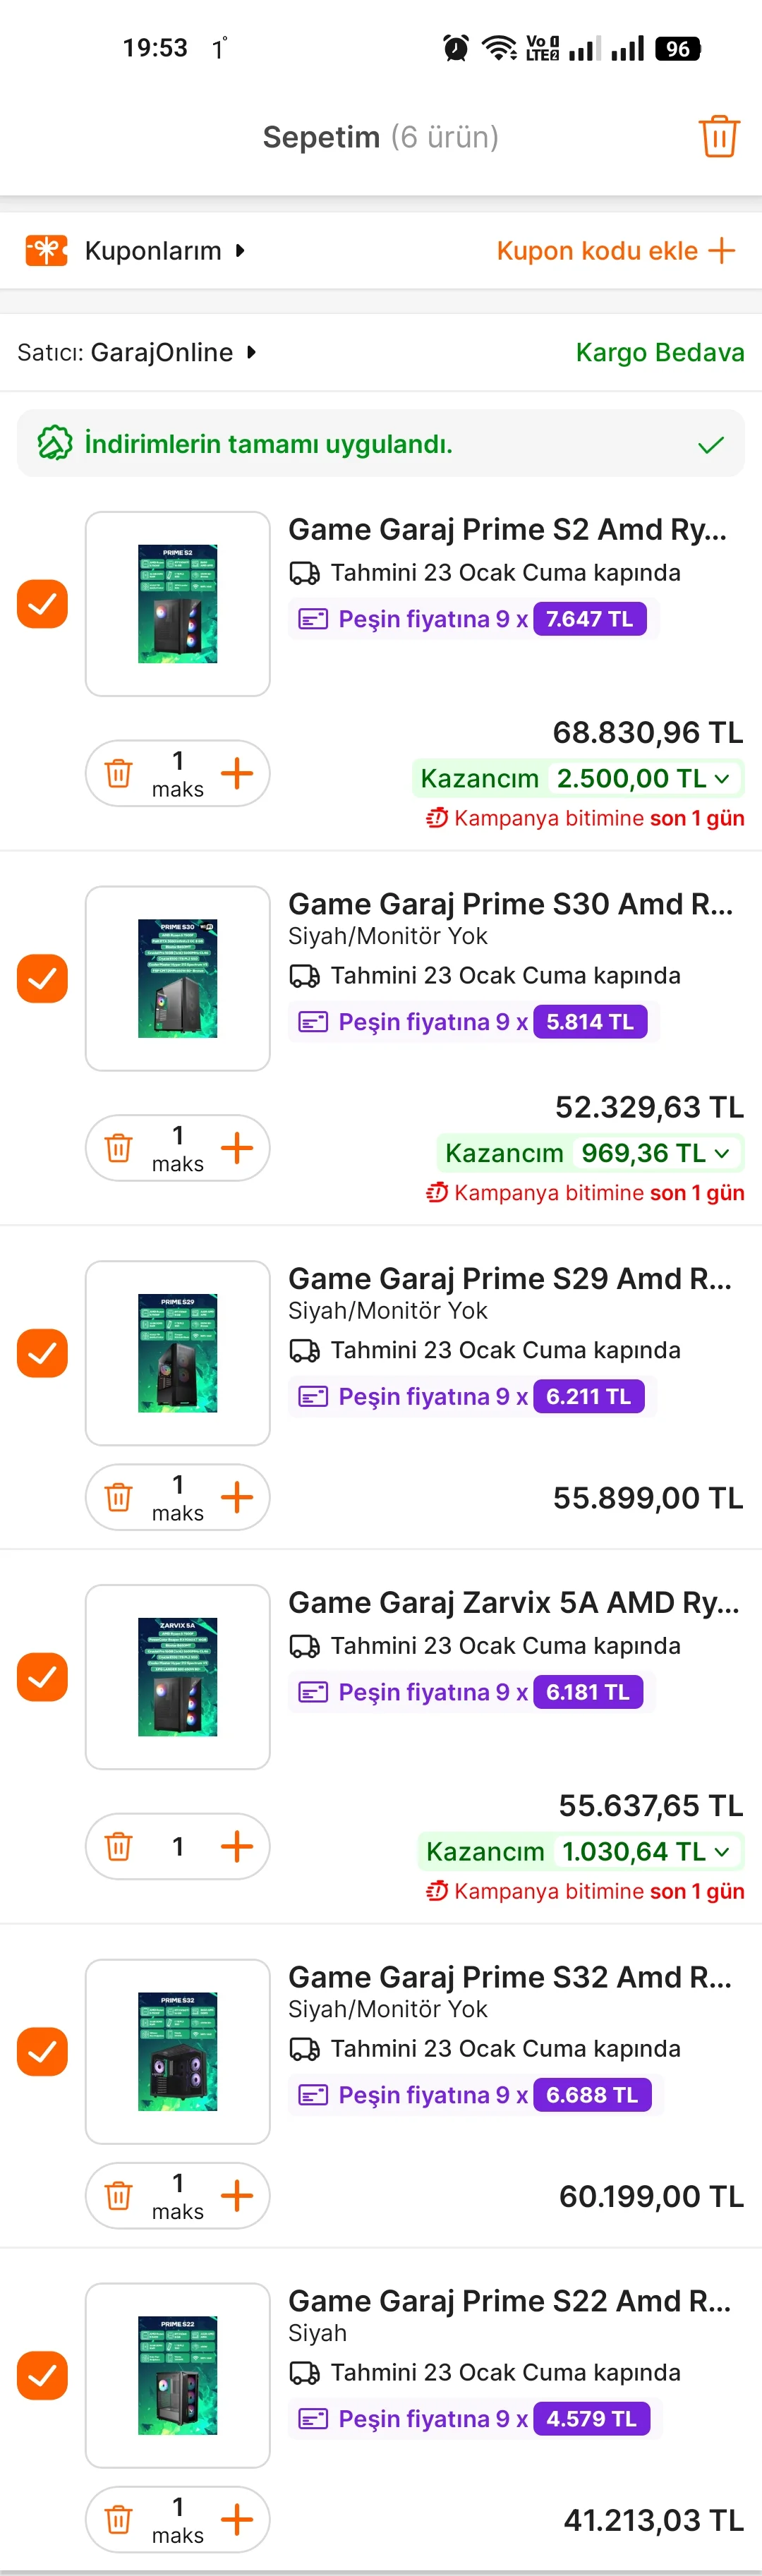762x2576 pixels.
Task: Tap Kupon kodu ekle link
Action: [615, 250]
